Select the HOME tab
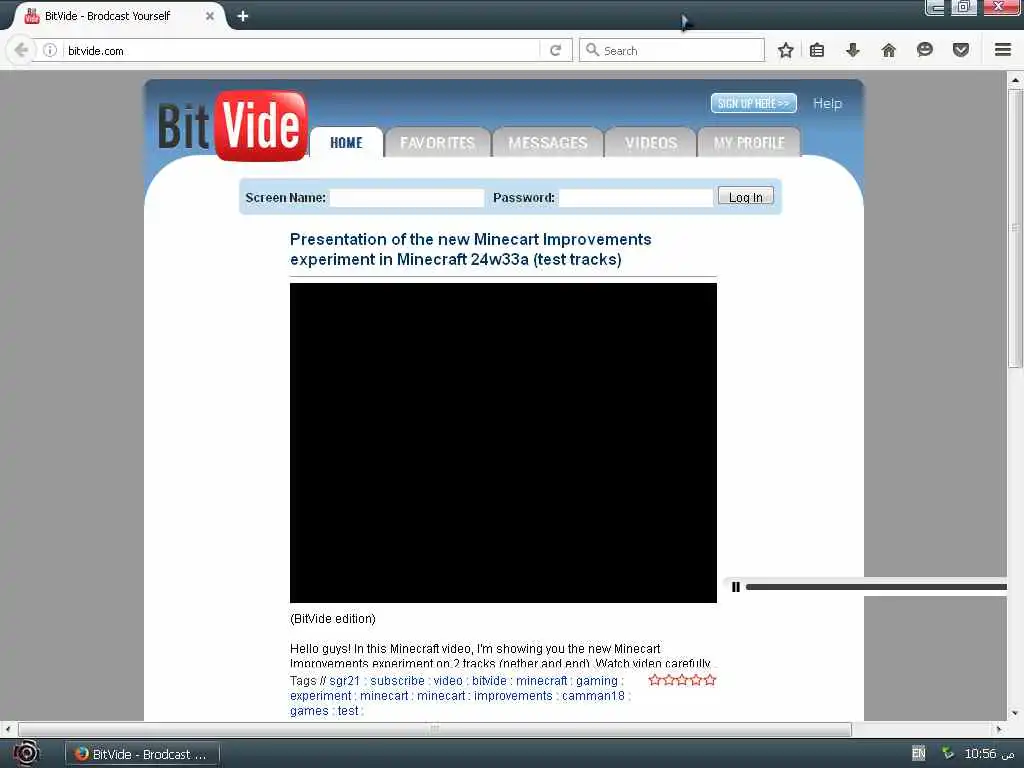 pos(346,142)
